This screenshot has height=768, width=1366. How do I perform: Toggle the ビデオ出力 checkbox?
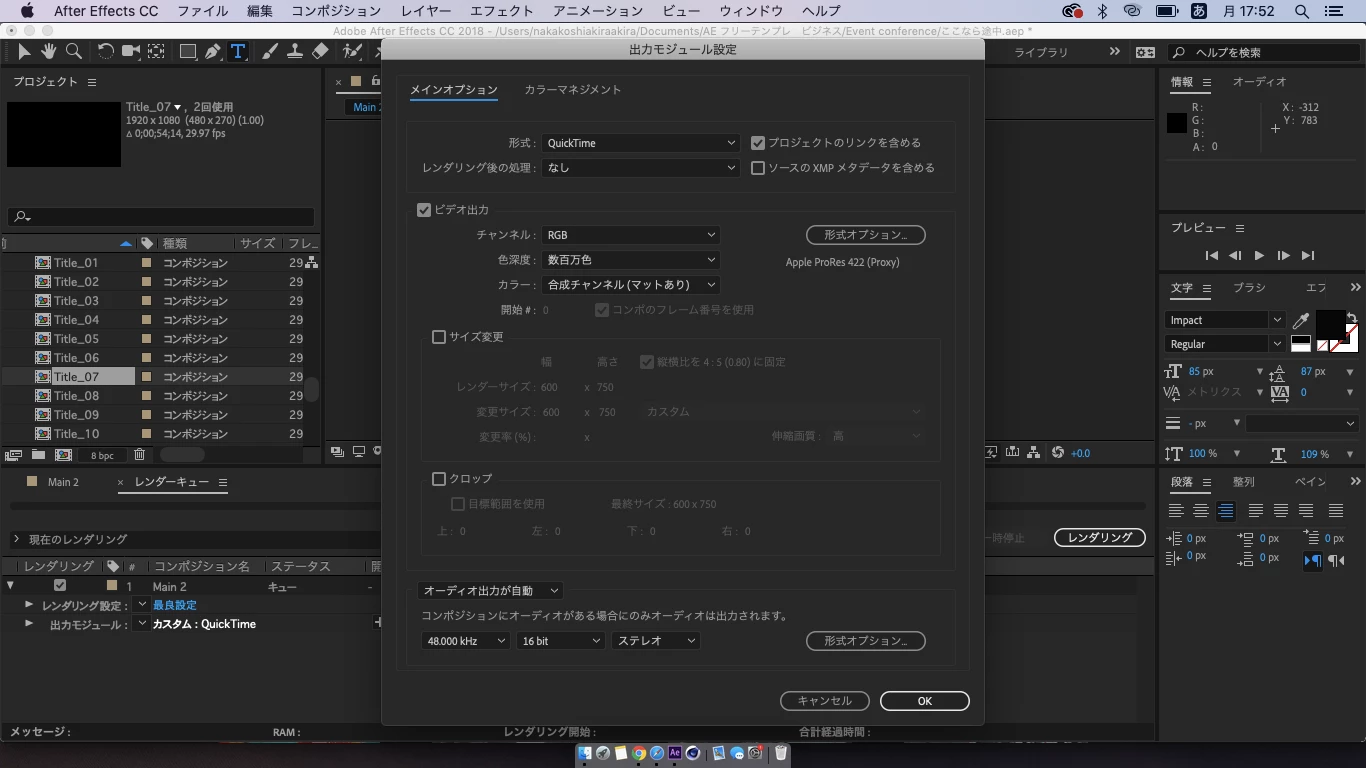[x=424, y=210]
